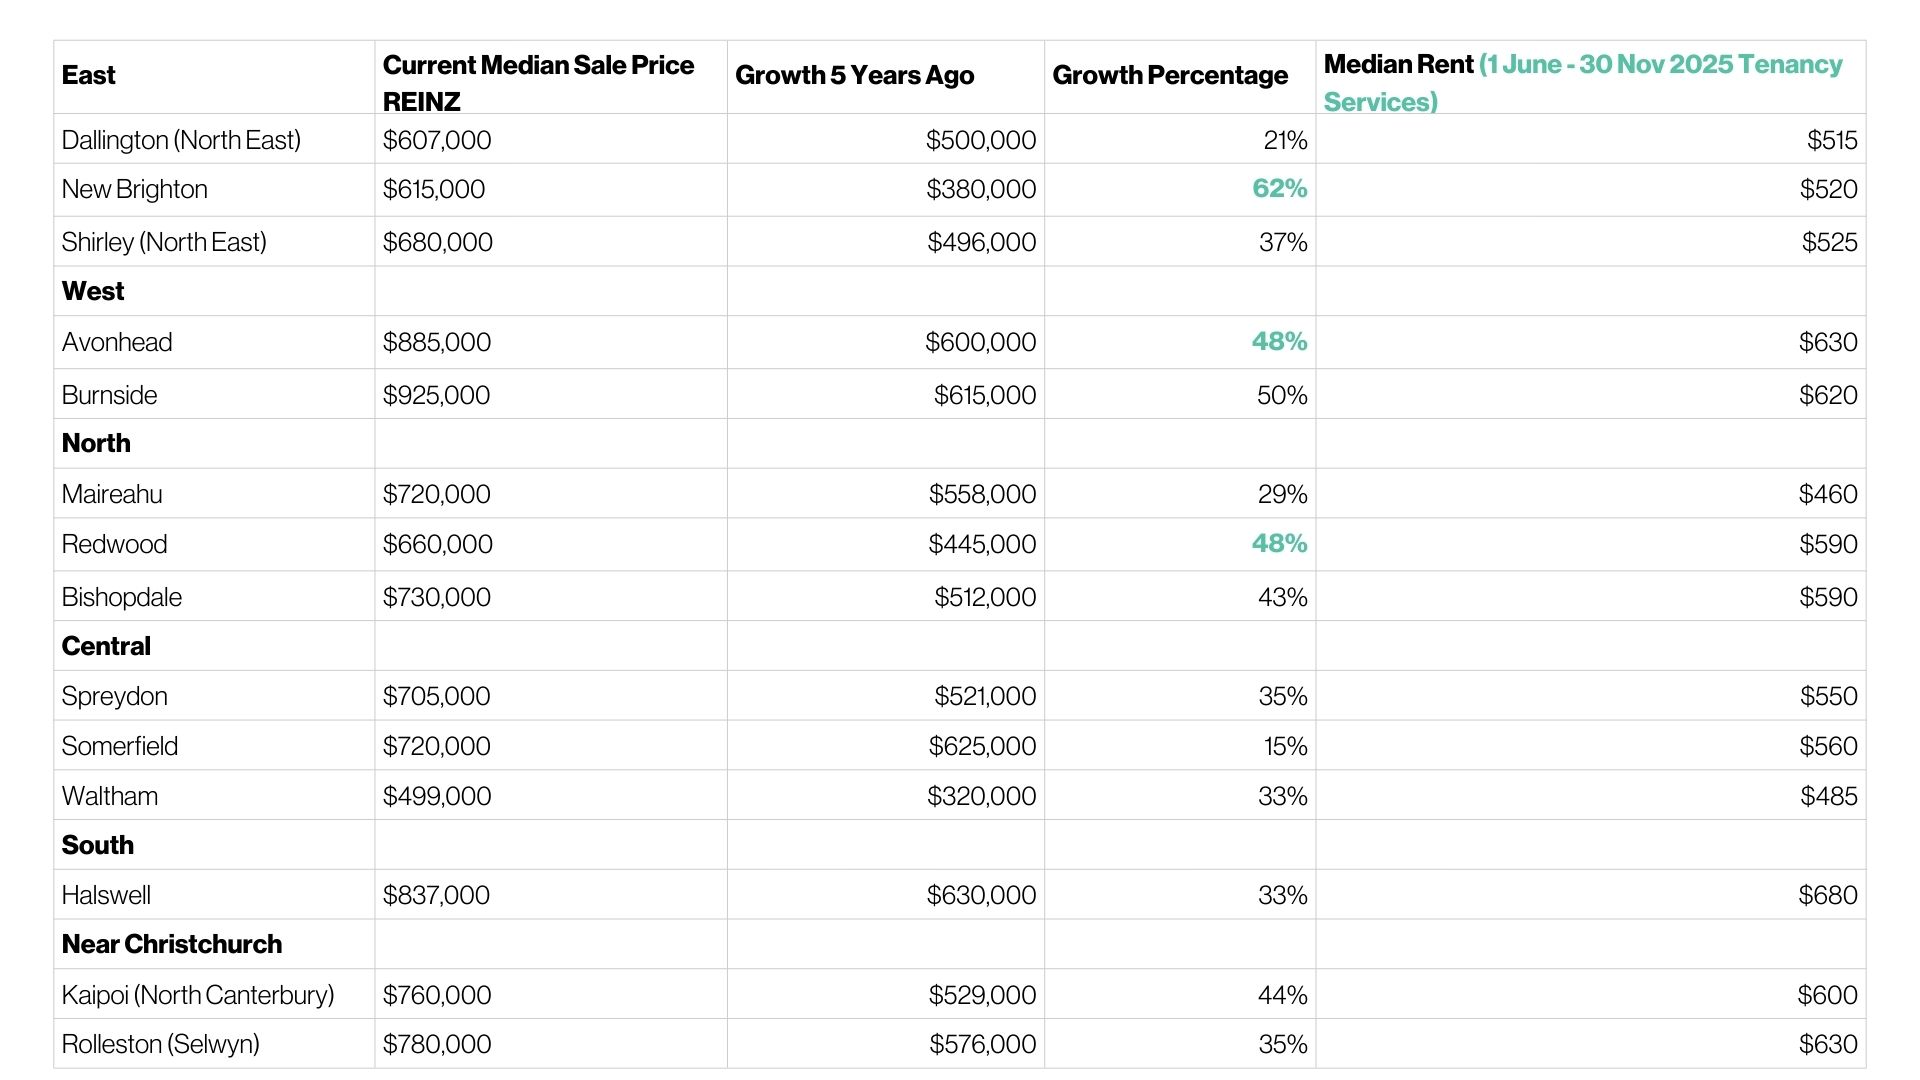1920x1080 pixels.
Task: Click the Kaipoi (North Canterbury) row label
Action: tap(198, 995)
